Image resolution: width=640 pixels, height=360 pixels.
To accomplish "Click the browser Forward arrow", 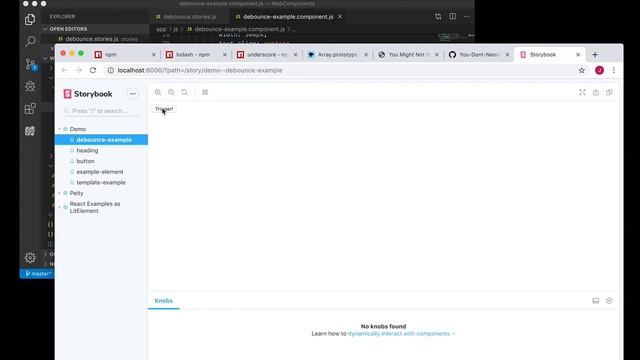I will (x=78, y=70).
